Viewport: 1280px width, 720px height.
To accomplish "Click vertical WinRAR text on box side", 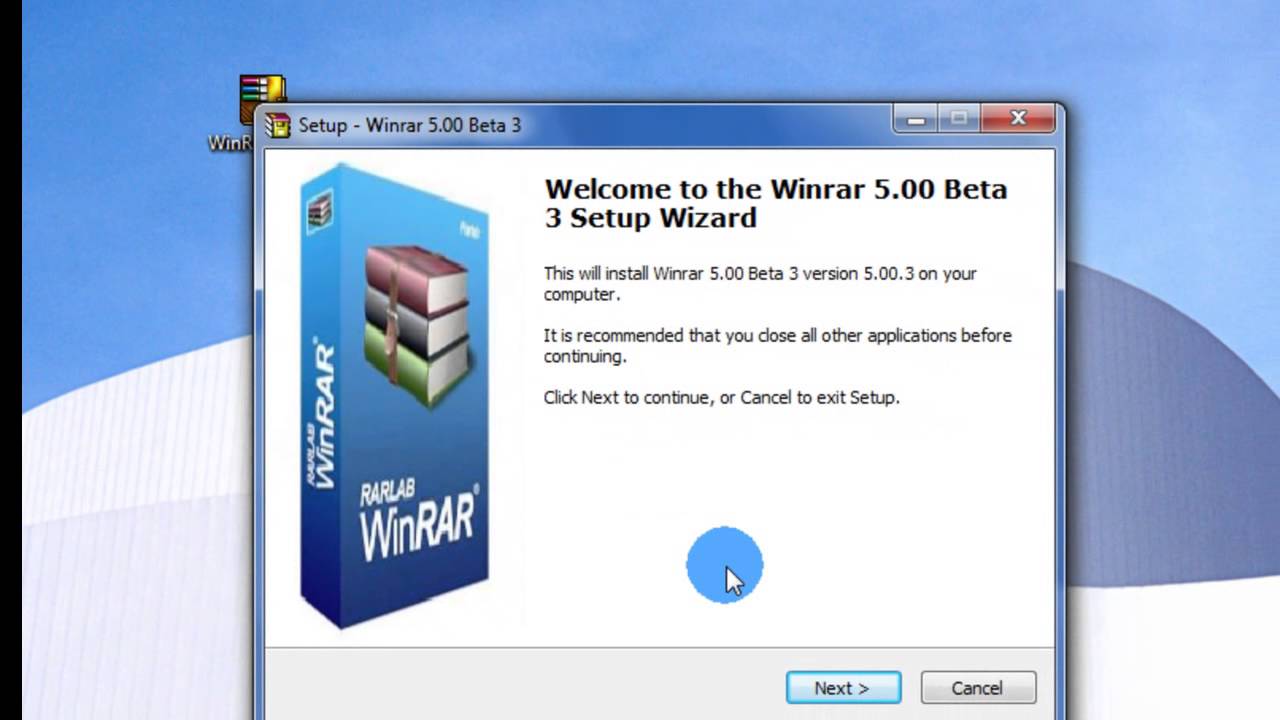I will coord(323,417).
